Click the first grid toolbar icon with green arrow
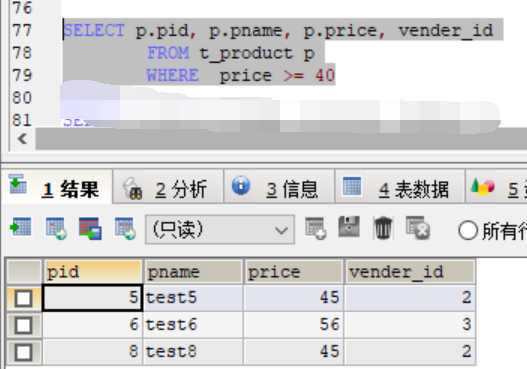Screen dimensions: 527x369 [21, 228]
